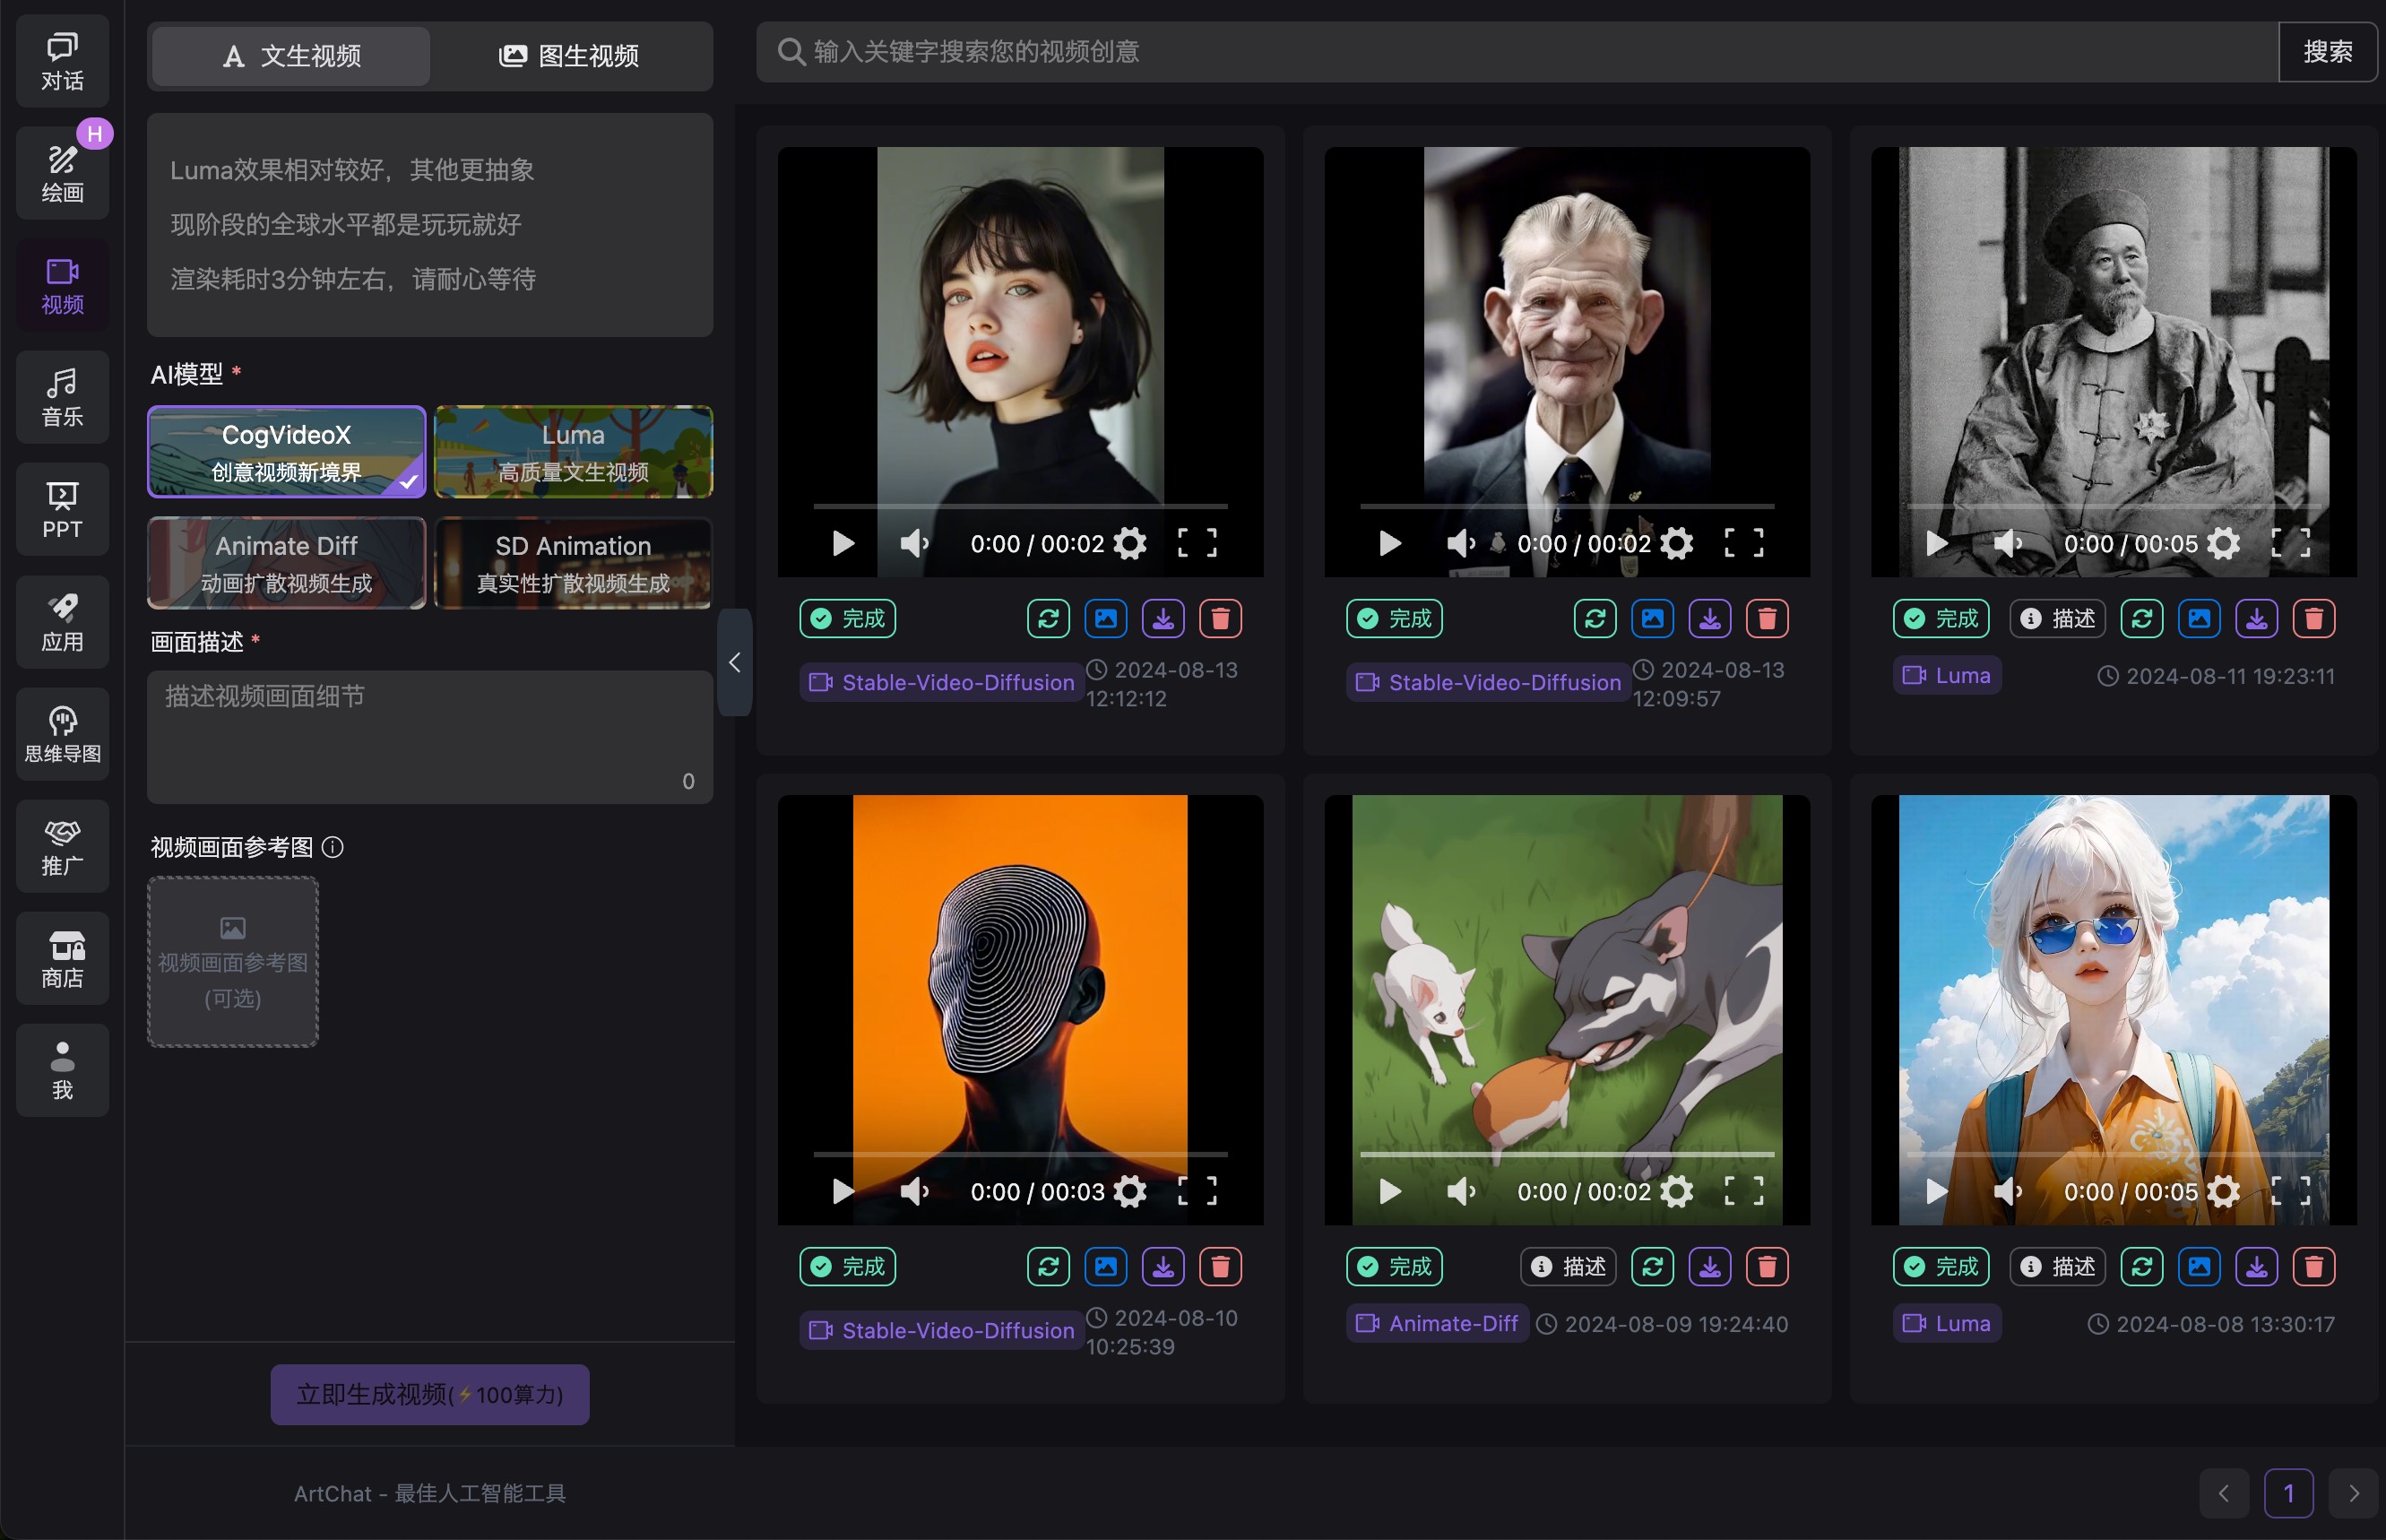2386x1540 pixels.
Task: Switch to the 文生视频 tab
Action: click(291, 56)
